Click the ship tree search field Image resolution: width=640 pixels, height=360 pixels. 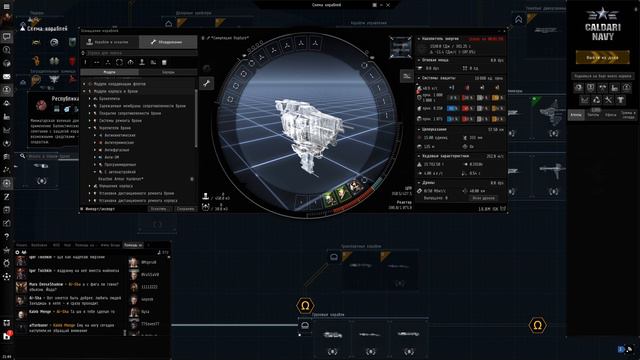click(49, 156)
